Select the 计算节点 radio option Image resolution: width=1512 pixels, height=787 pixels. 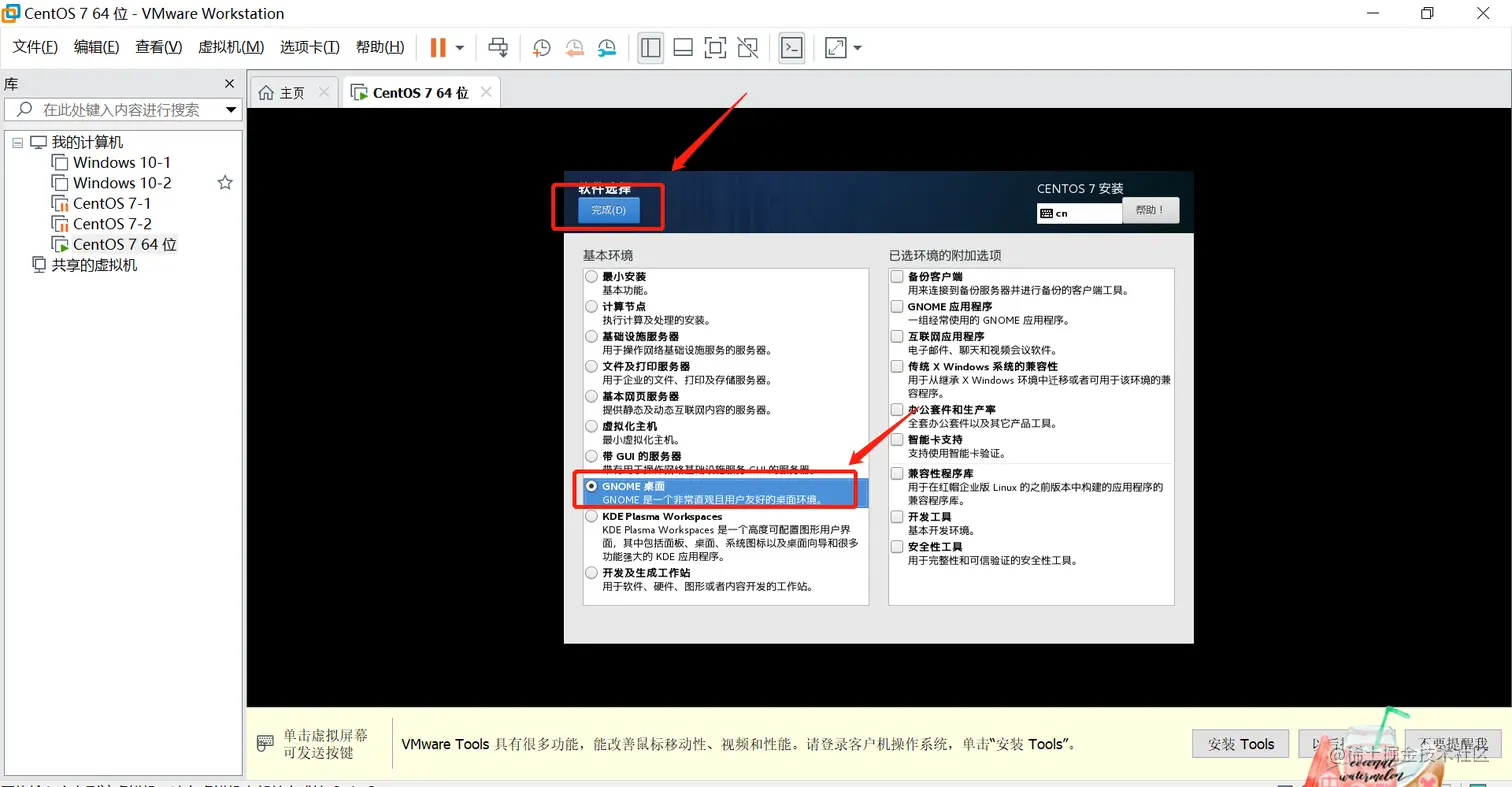click(x=592, y=307)
